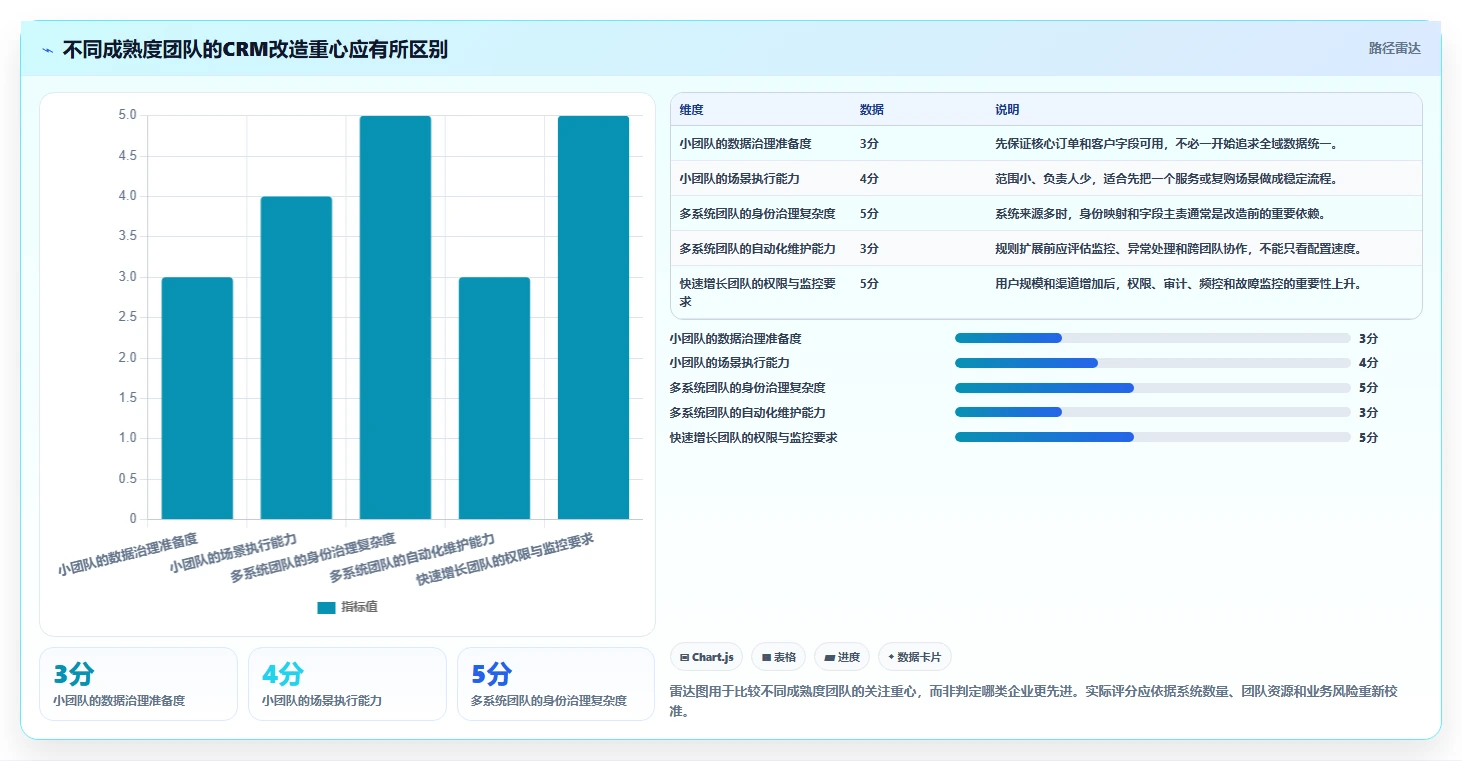Image resolution: width=1462 pixels, height=761 pixels.
Task: Click the chart bar for 小团队的数据治理准备度
Action: click(197, 398)
